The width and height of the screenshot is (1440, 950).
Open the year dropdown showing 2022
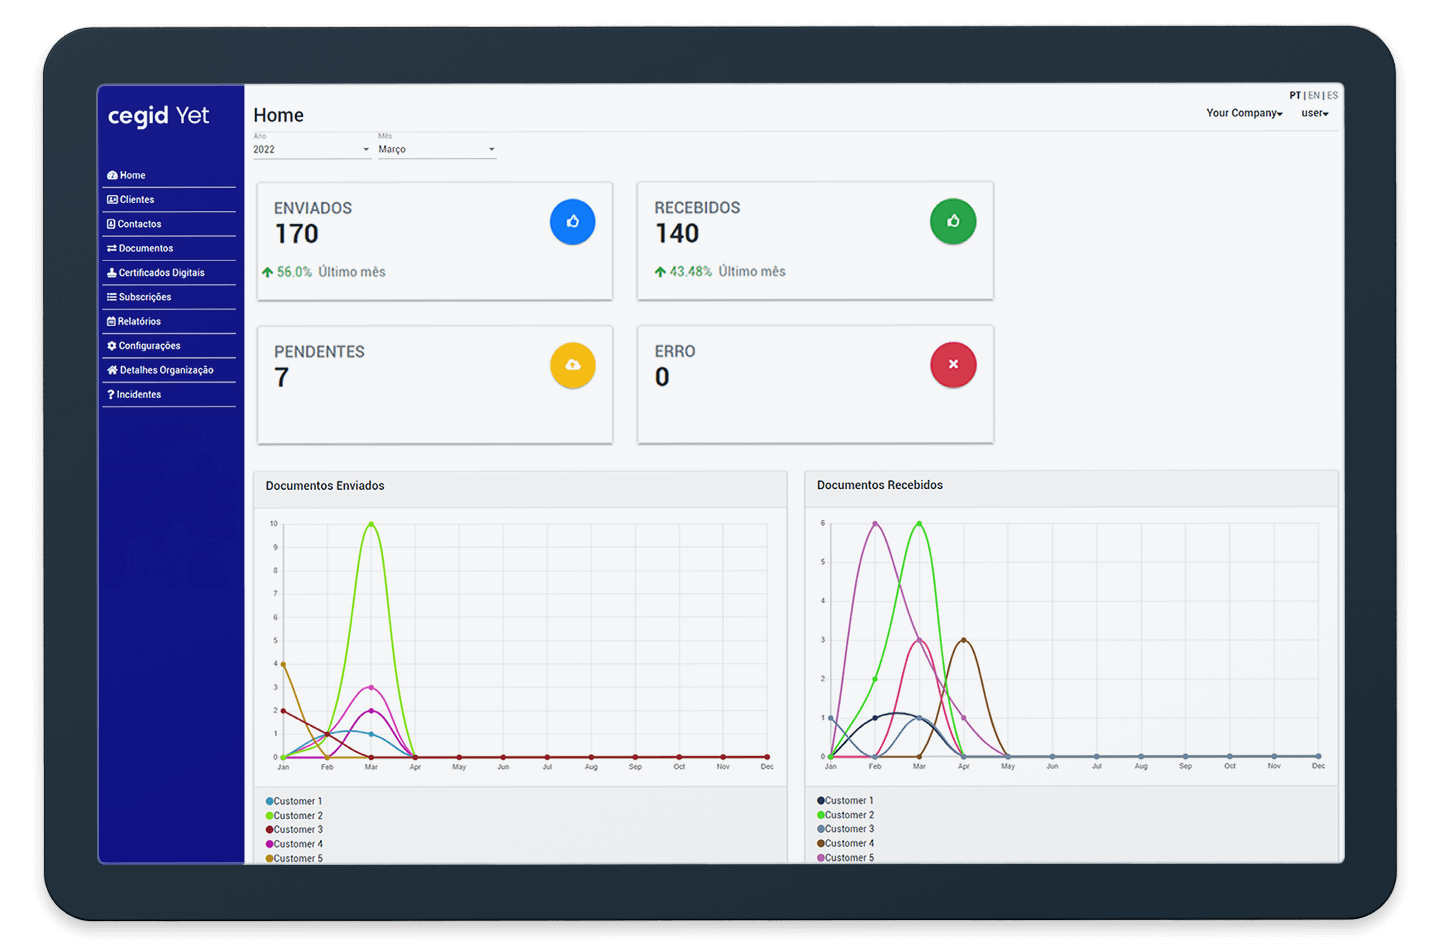(311, 150)
